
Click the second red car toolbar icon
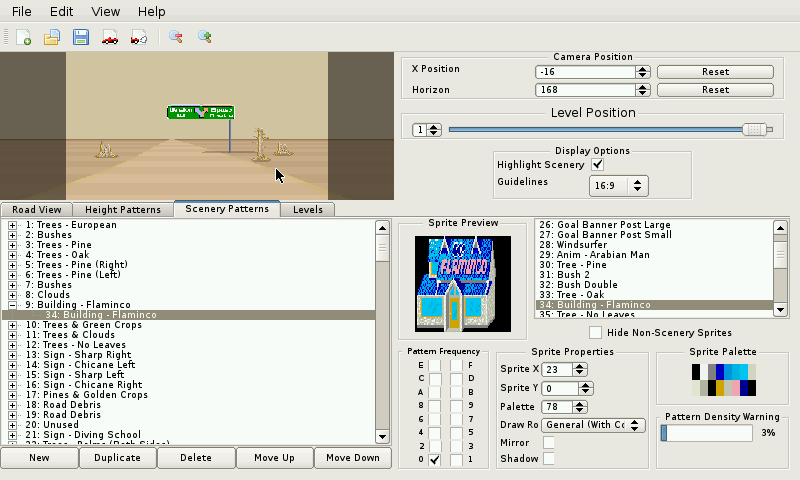[140, 37]
